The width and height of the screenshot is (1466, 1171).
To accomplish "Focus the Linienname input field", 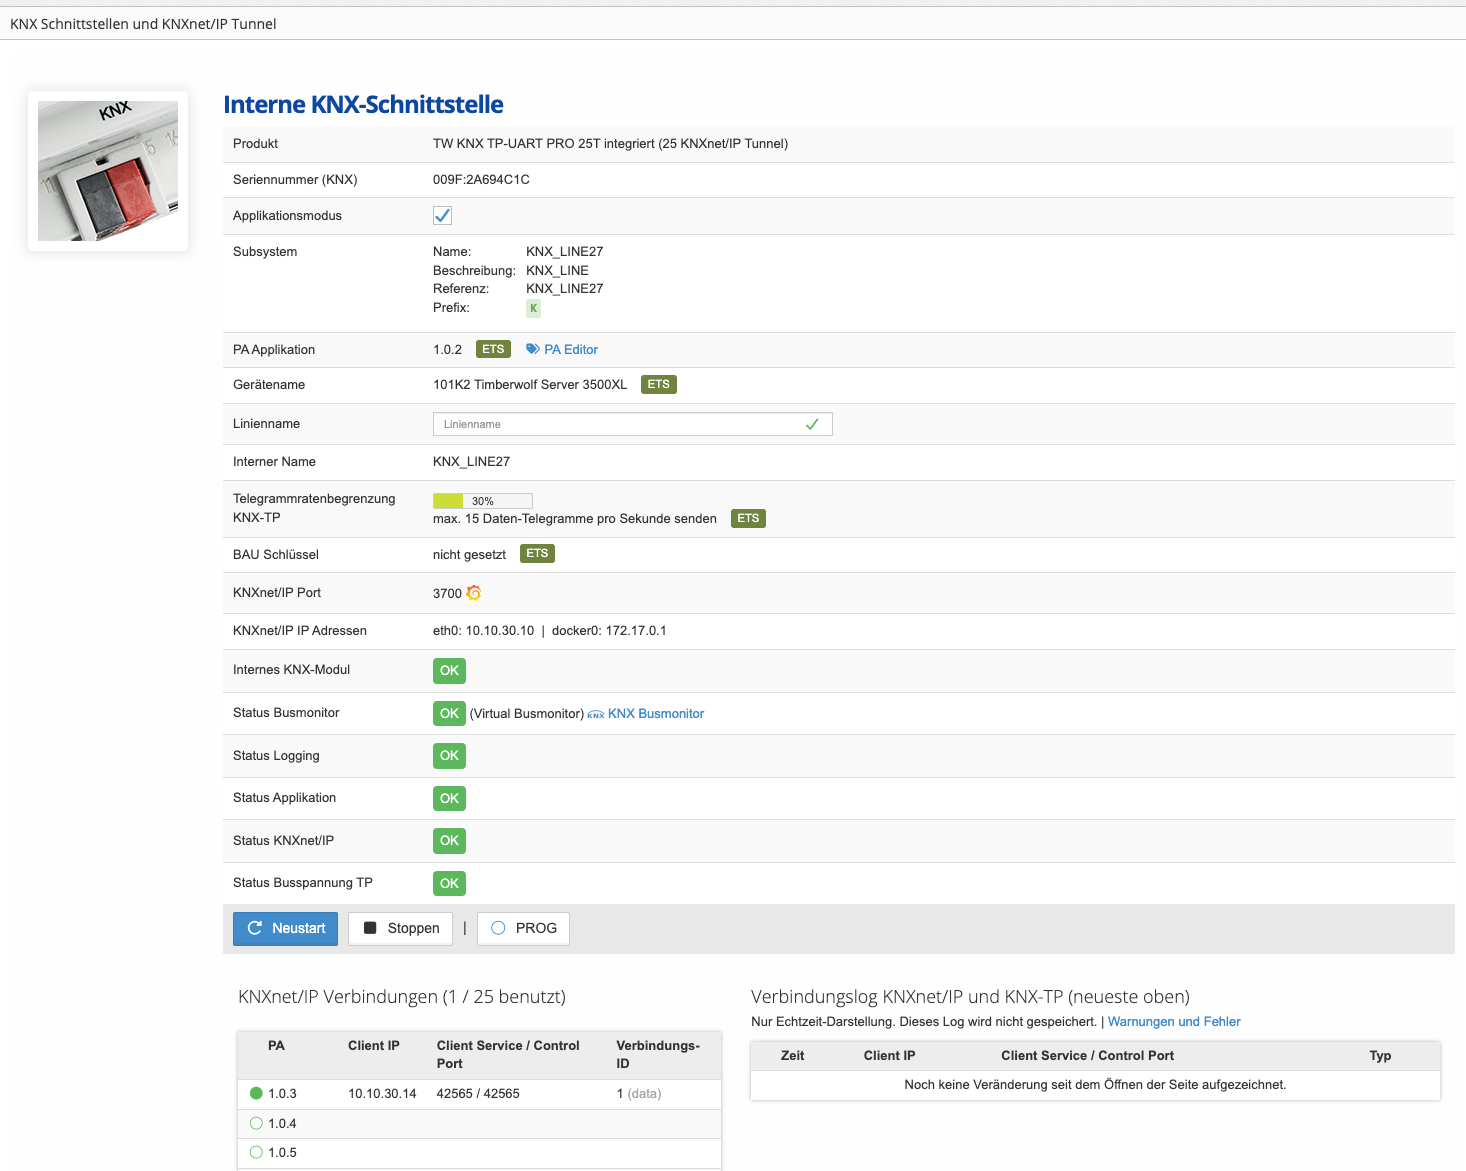I will [x=632, y=424].
